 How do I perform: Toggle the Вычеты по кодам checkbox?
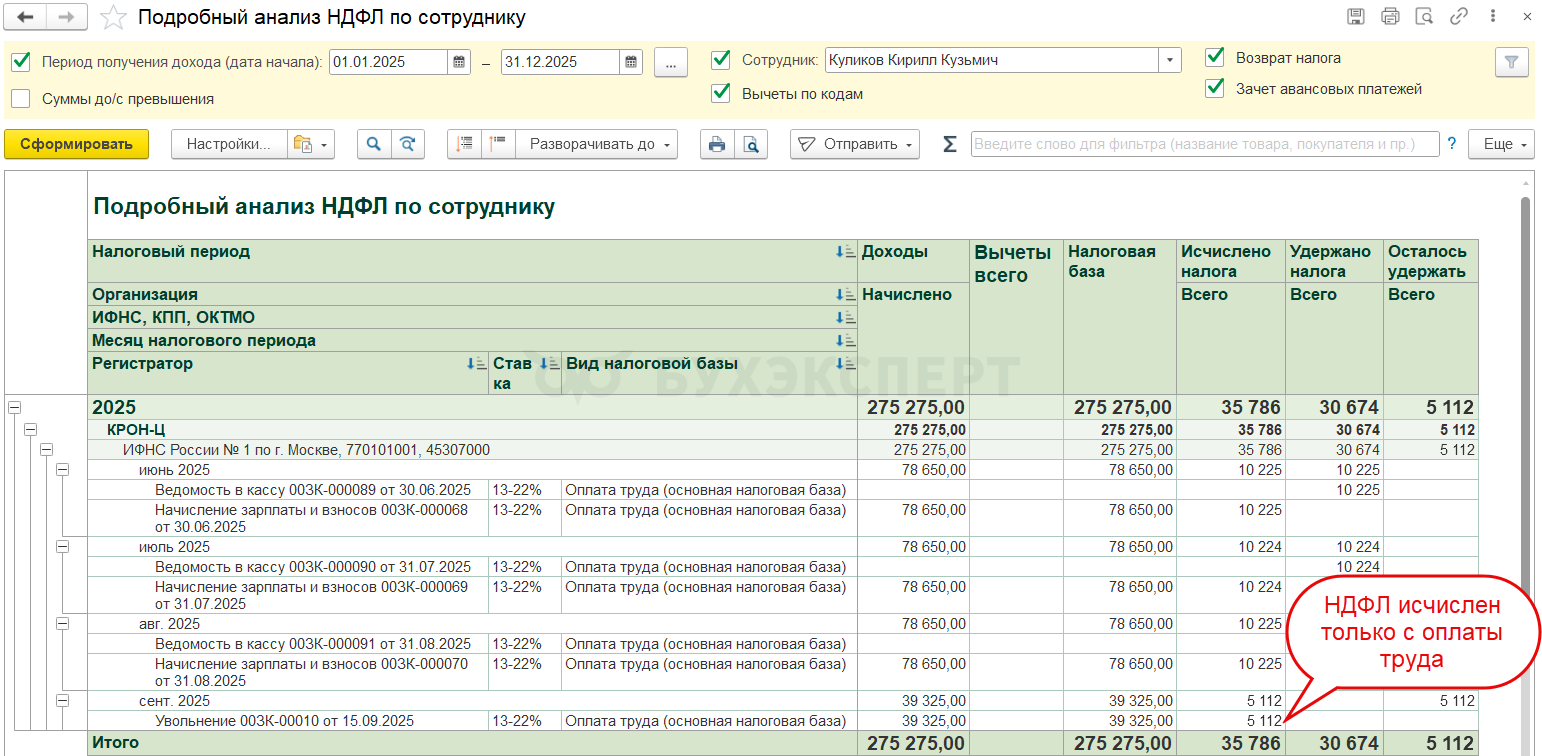[x=720, y=93]
